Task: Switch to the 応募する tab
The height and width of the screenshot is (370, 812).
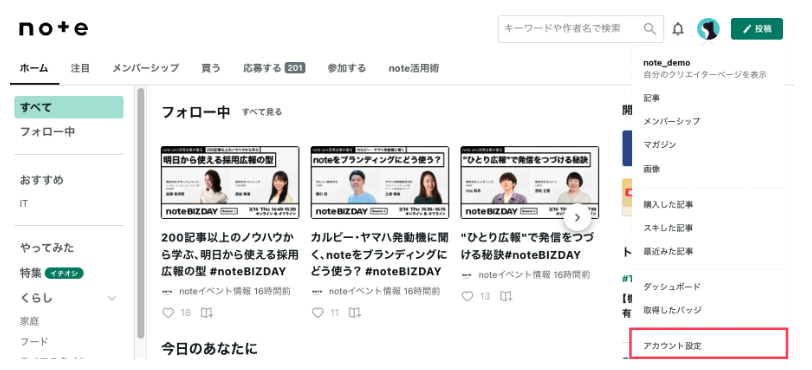Action: tap(274, 68)
